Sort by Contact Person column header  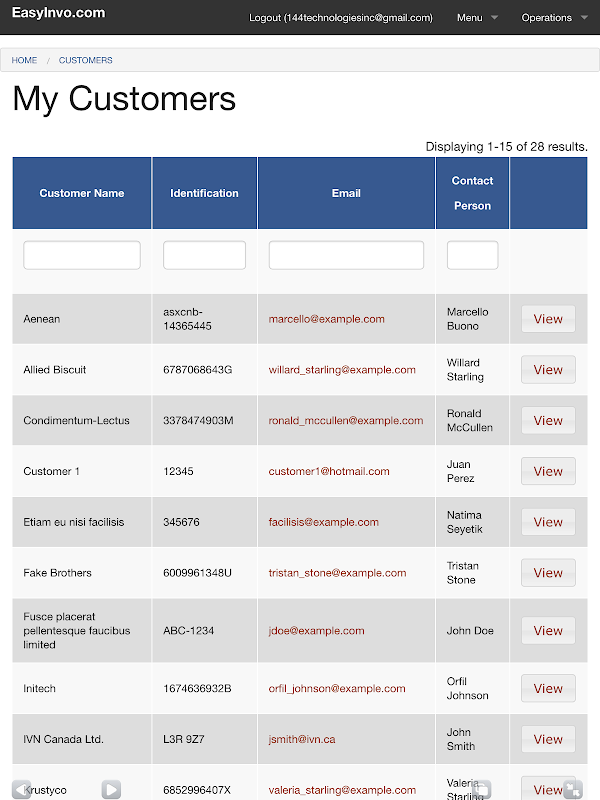[472, 193]
